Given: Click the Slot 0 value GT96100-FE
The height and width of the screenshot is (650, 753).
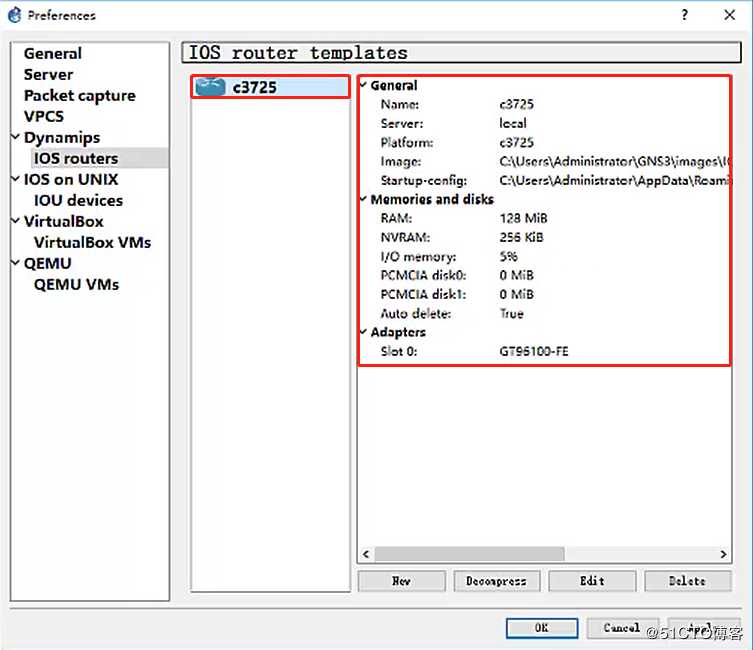Looking at the screenshot, I should pos(534,351).
